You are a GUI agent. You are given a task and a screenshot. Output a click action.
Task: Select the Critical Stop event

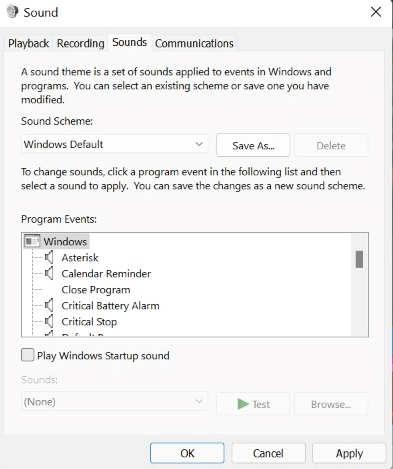tap(89, 321)
